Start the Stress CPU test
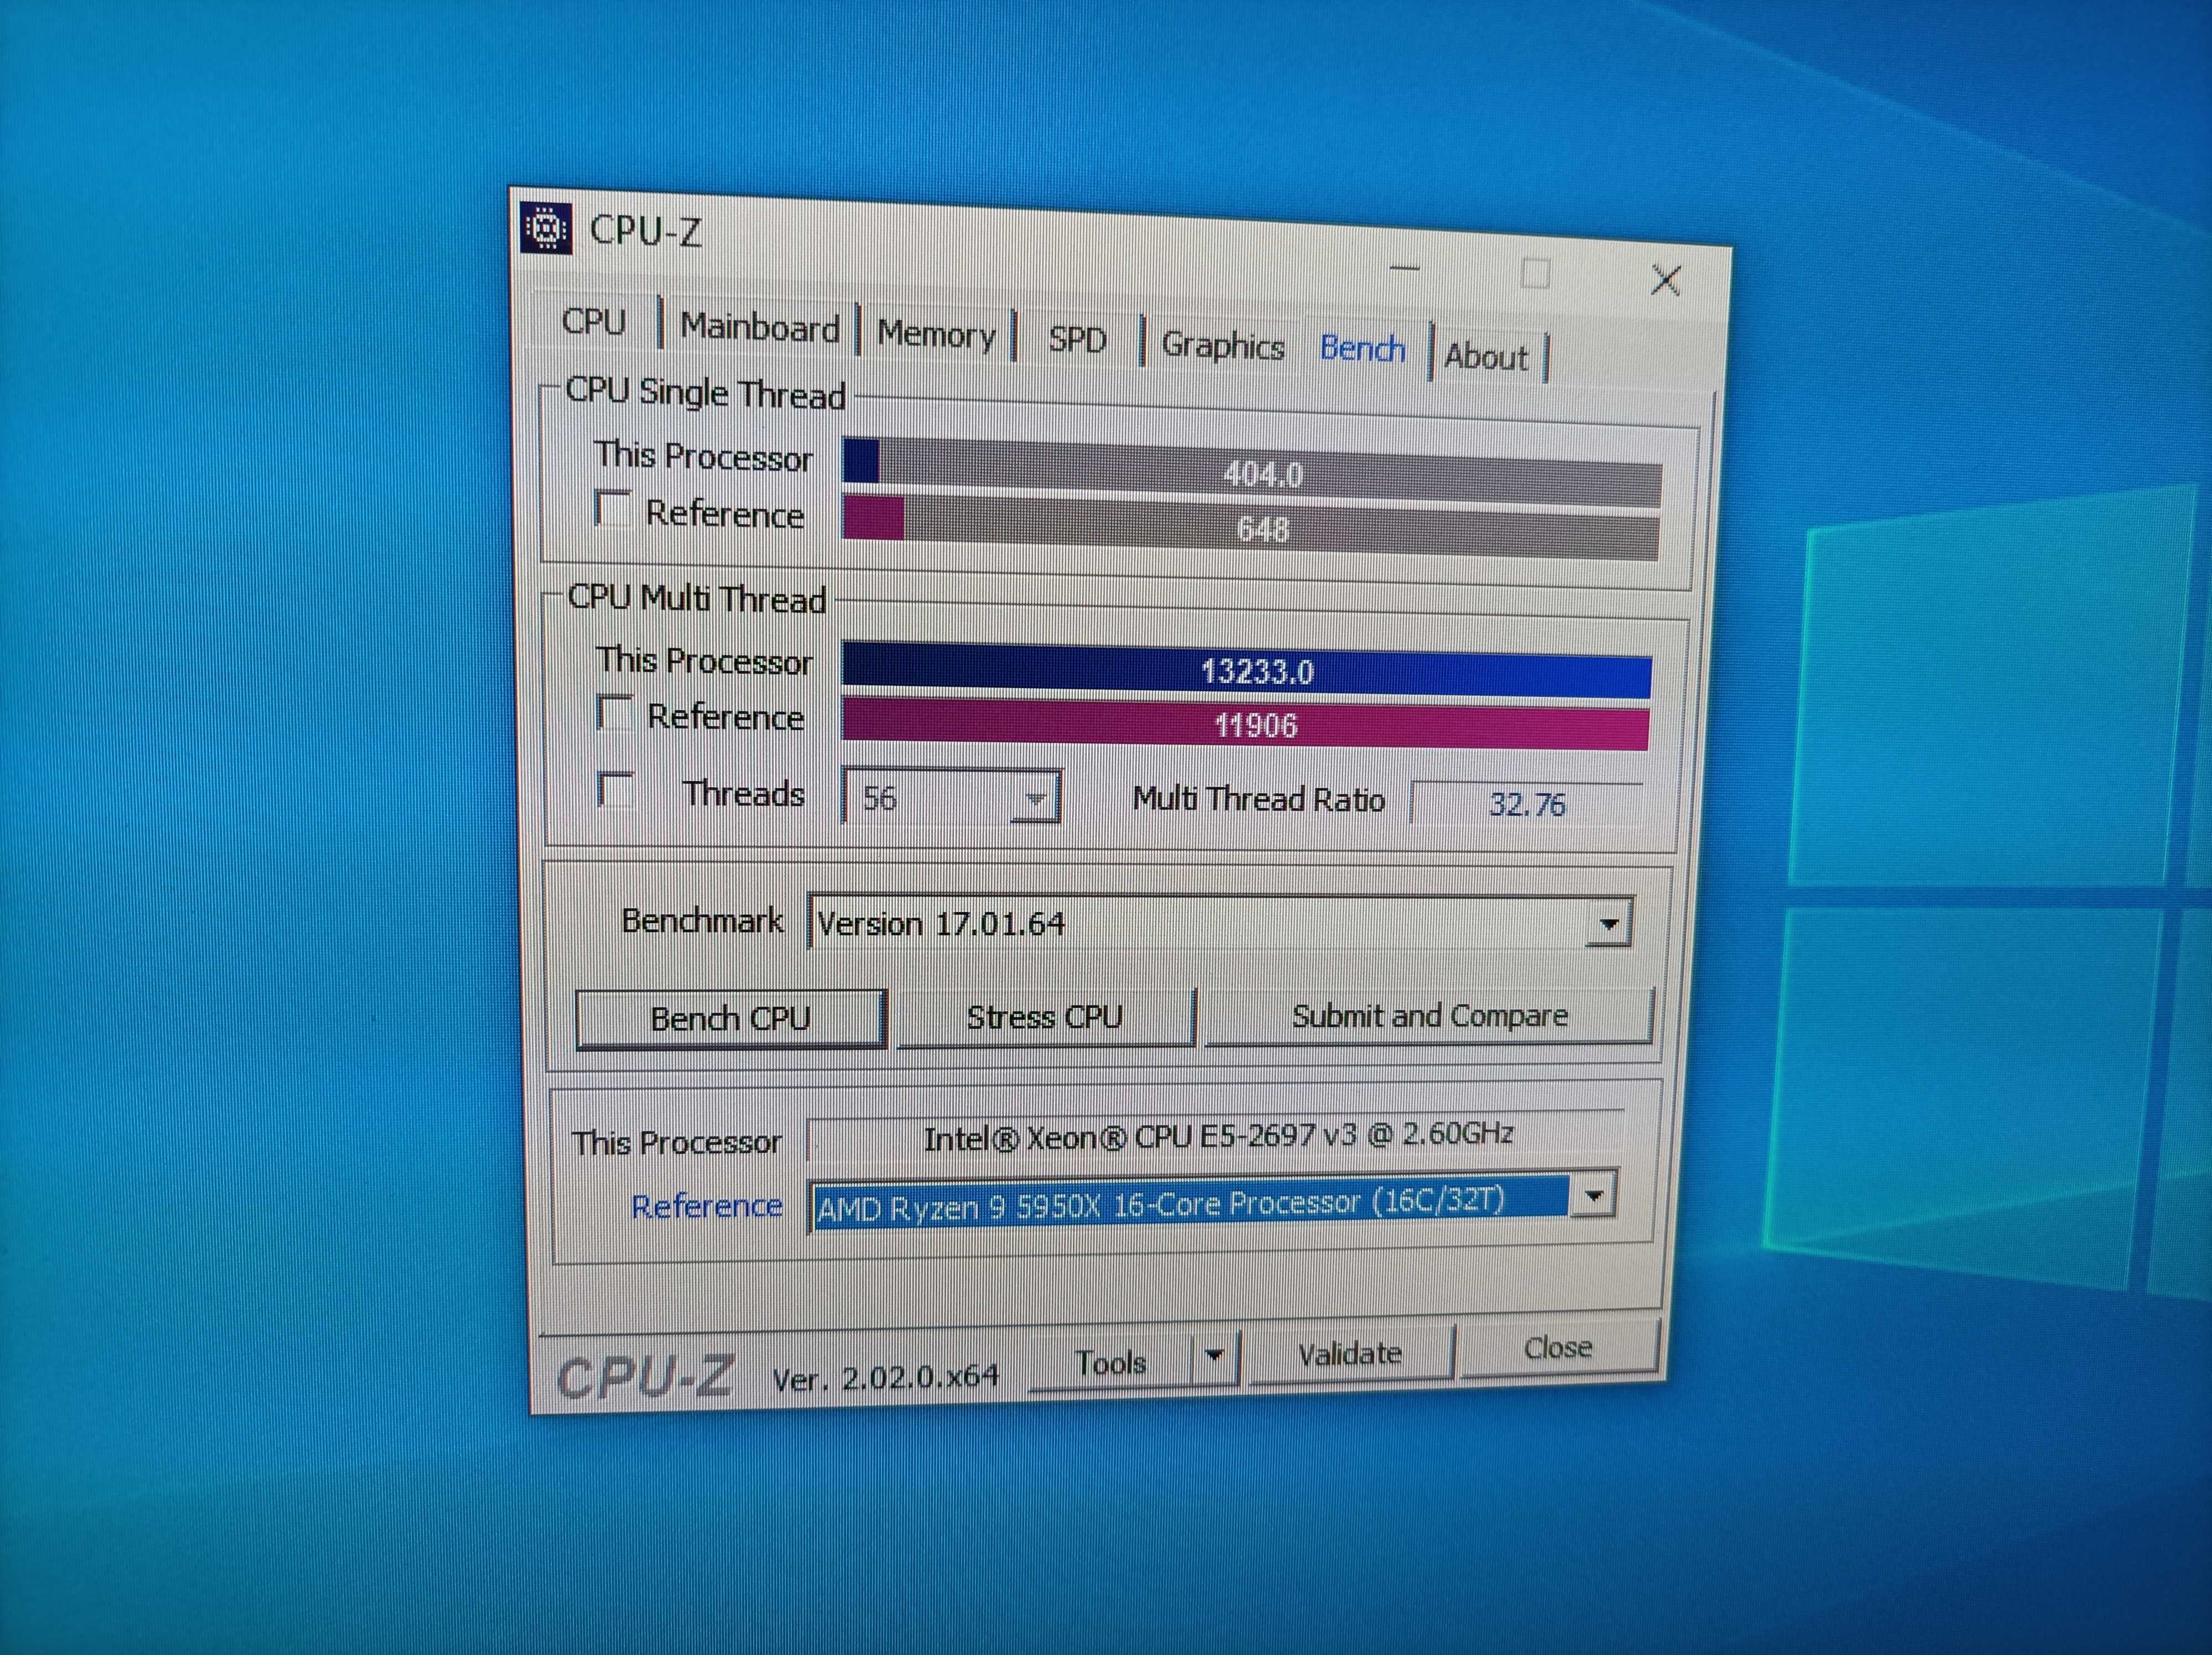The height and width of the screenshot is (1655, 2212). click(x=1045, y=1018)
